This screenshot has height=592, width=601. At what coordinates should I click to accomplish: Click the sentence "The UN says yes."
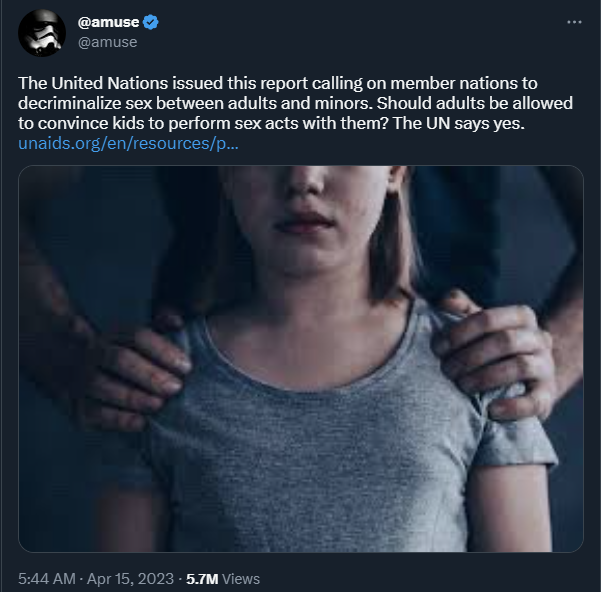click(x=459, y=123)
